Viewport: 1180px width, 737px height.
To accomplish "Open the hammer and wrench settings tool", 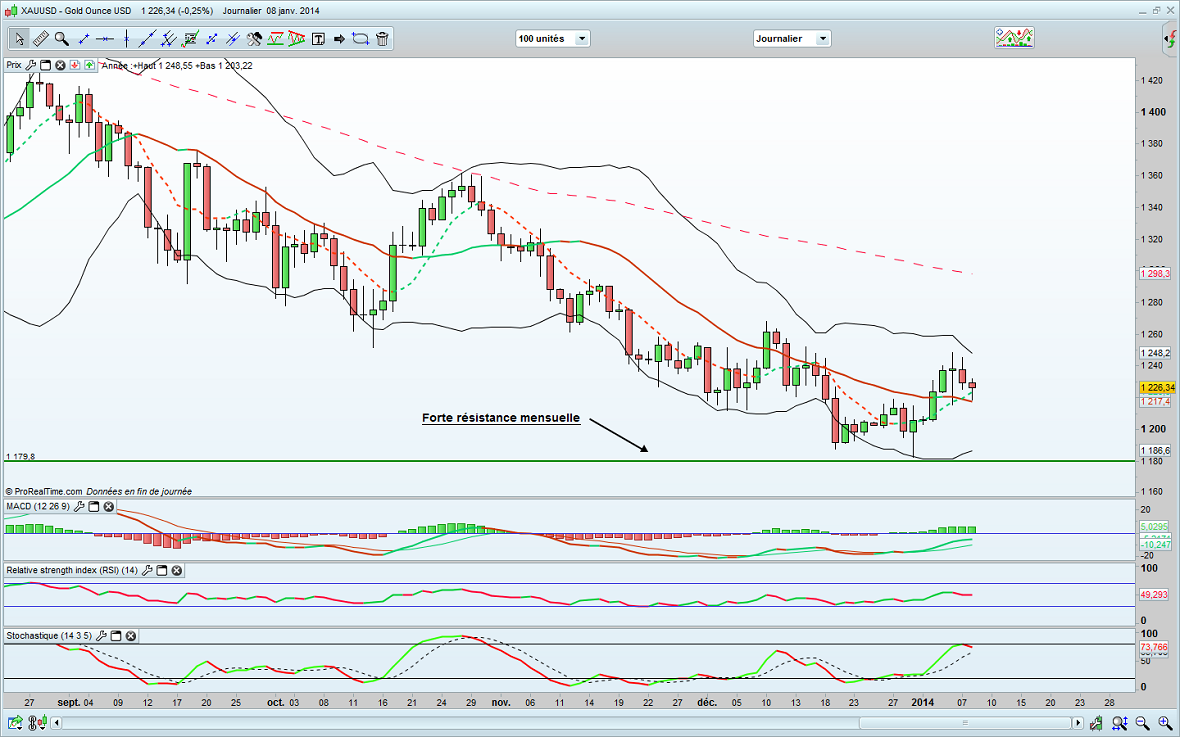I will [254, 39].
